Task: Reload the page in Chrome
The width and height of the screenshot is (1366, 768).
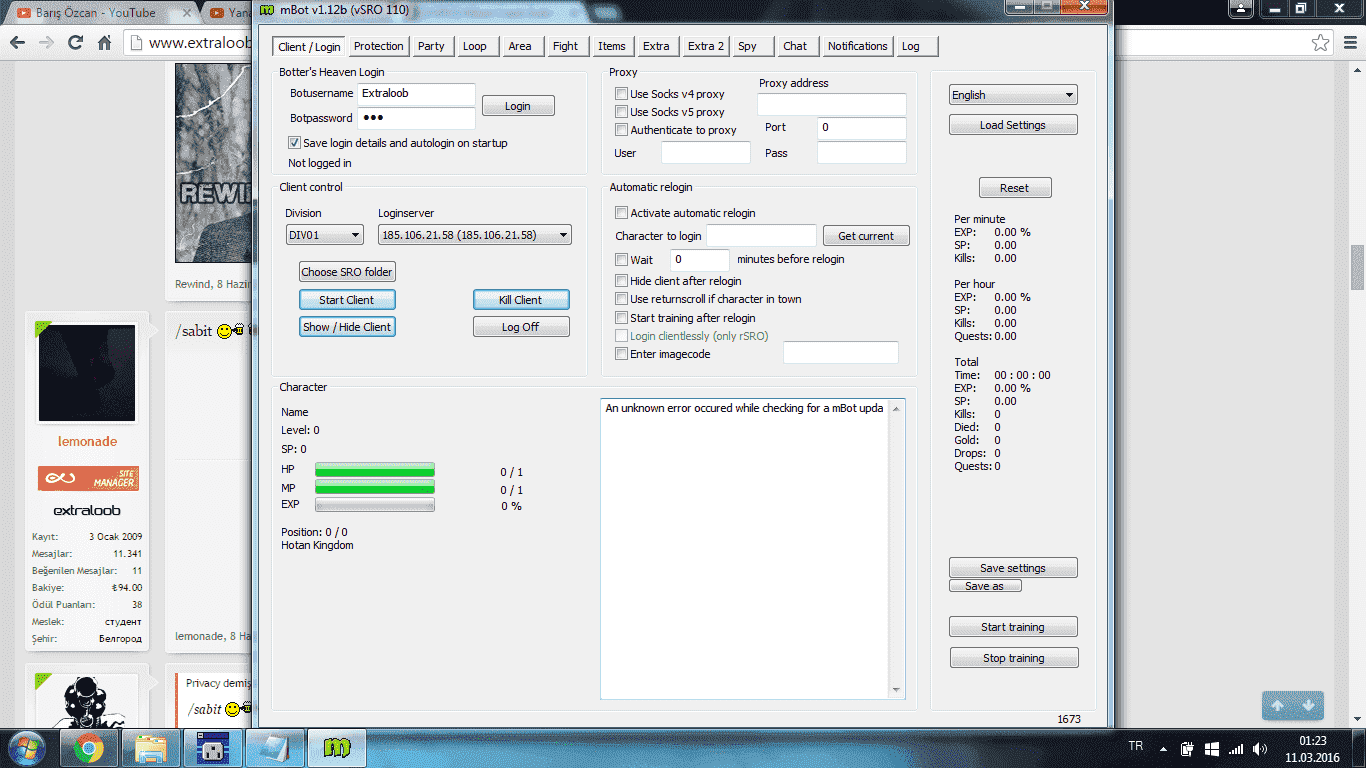Action: 75,43
